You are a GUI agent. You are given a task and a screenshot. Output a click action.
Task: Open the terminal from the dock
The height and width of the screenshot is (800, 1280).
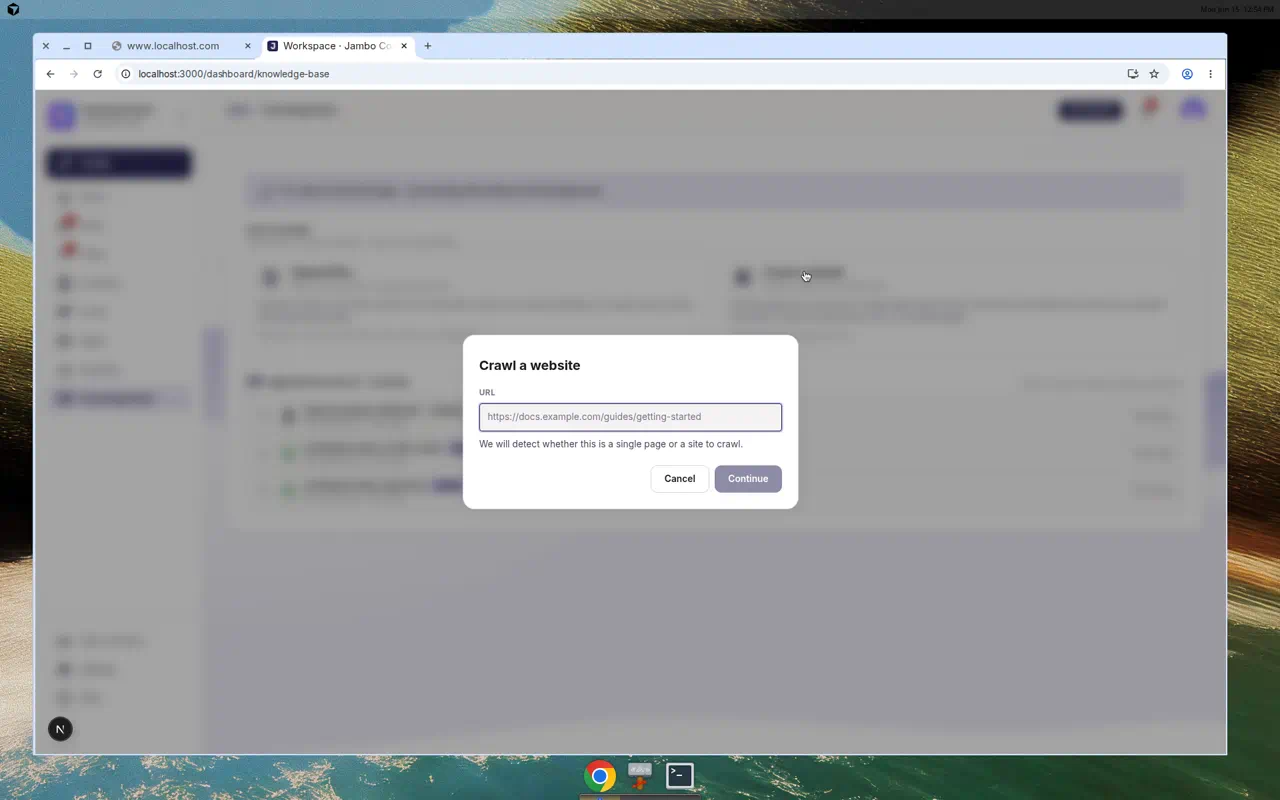click(680, 775)
